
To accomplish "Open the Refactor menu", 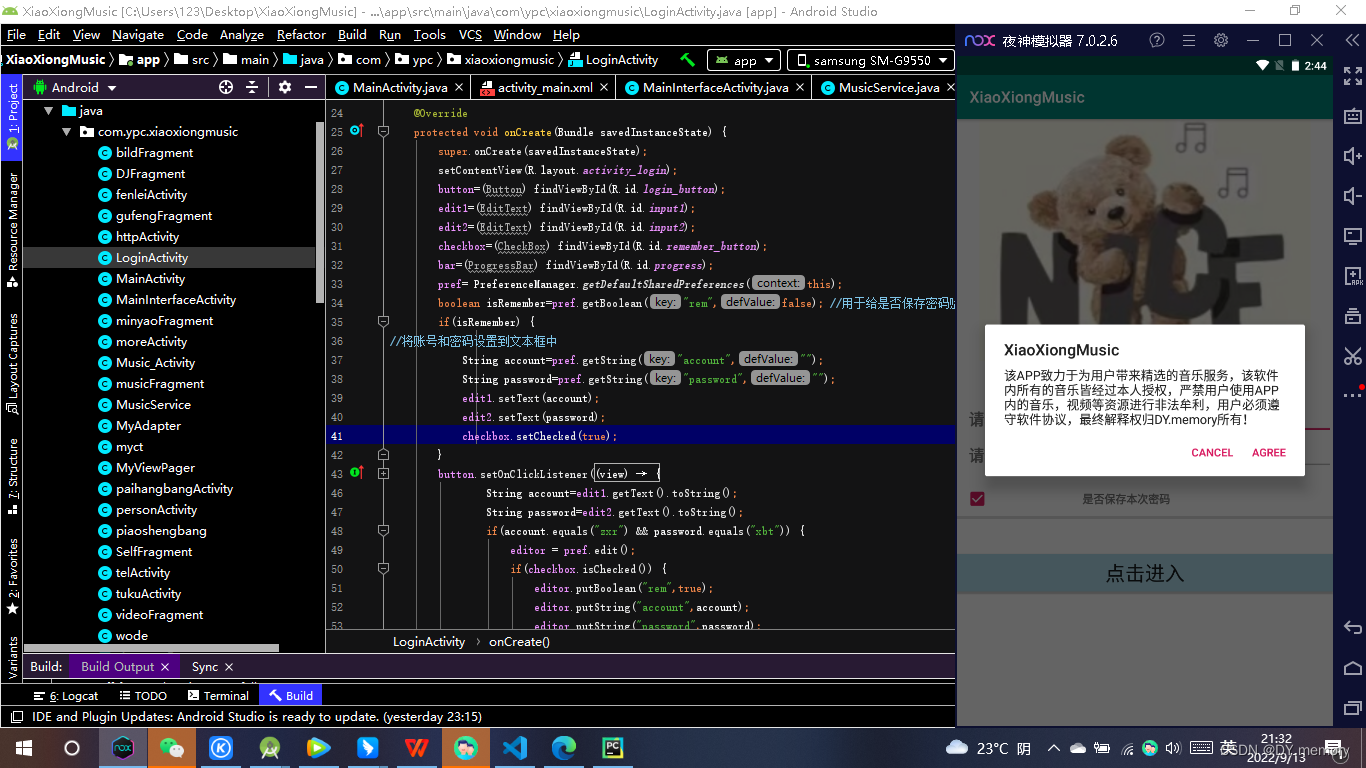I will (301, 34).
